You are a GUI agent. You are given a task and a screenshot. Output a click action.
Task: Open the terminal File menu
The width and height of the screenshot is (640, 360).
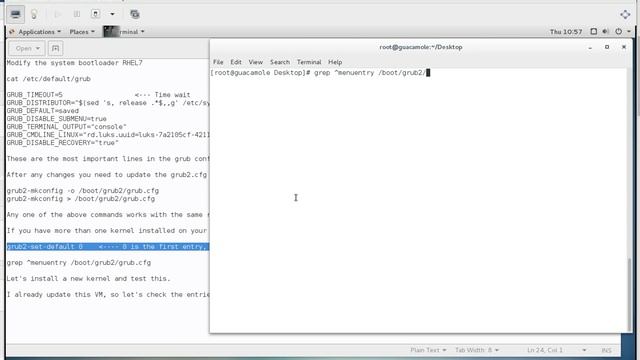pyautogui.click(x=218, y=62)
